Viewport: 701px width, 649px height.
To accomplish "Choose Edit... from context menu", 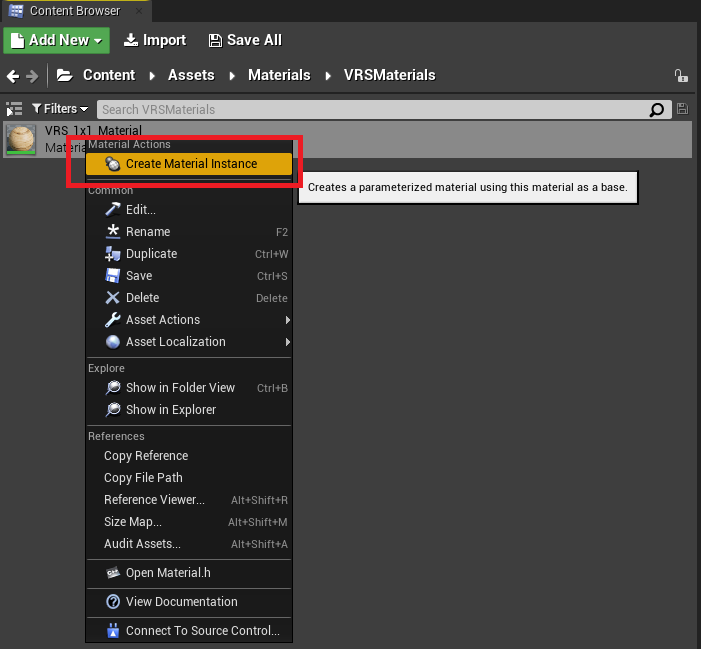I will click(189, 210).
